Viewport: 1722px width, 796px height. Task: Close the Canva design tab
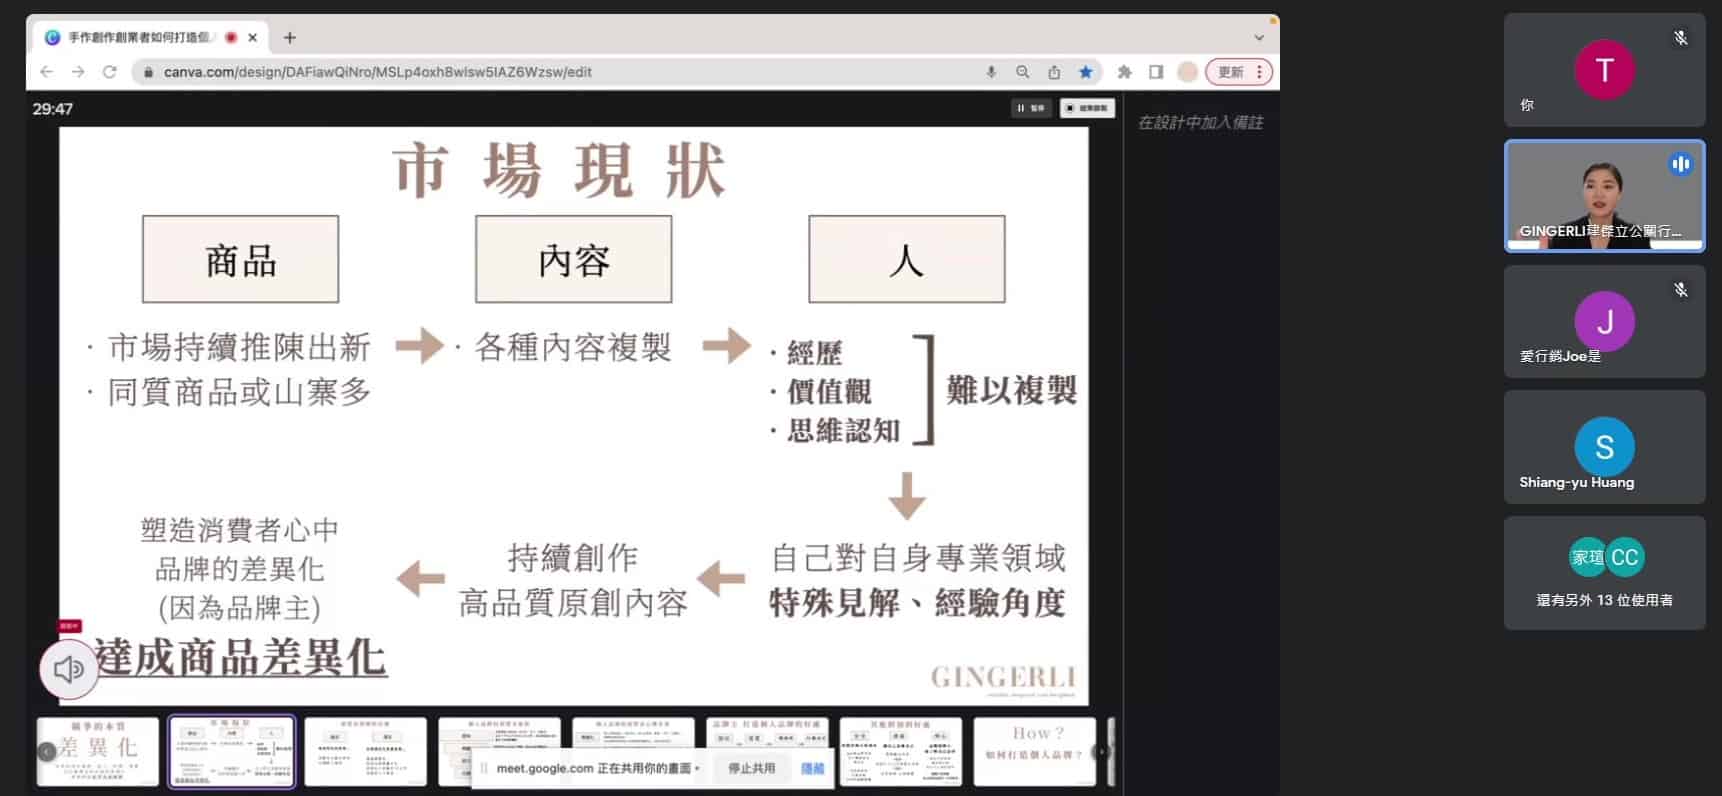[253, 38]
